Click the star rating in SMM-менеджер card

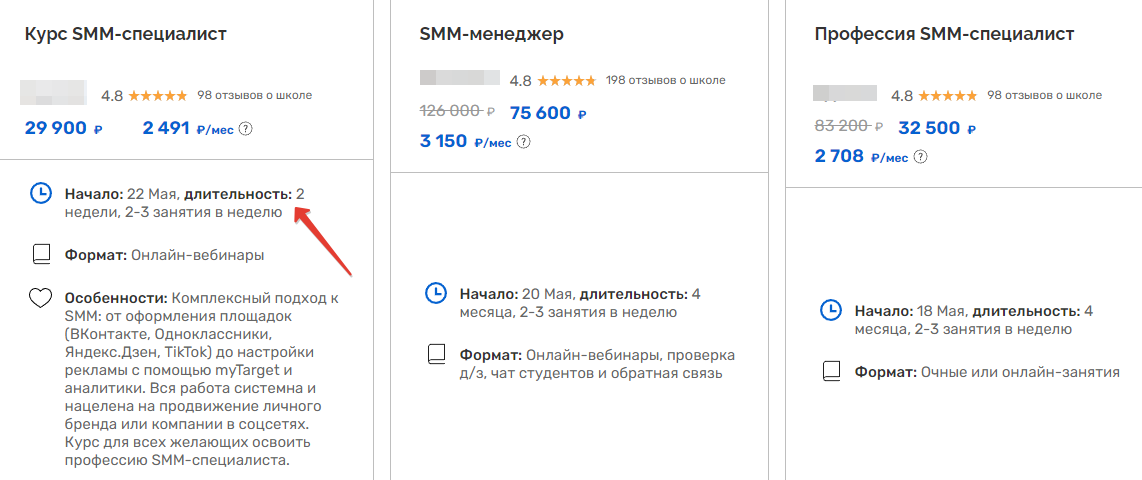point(568,80)
